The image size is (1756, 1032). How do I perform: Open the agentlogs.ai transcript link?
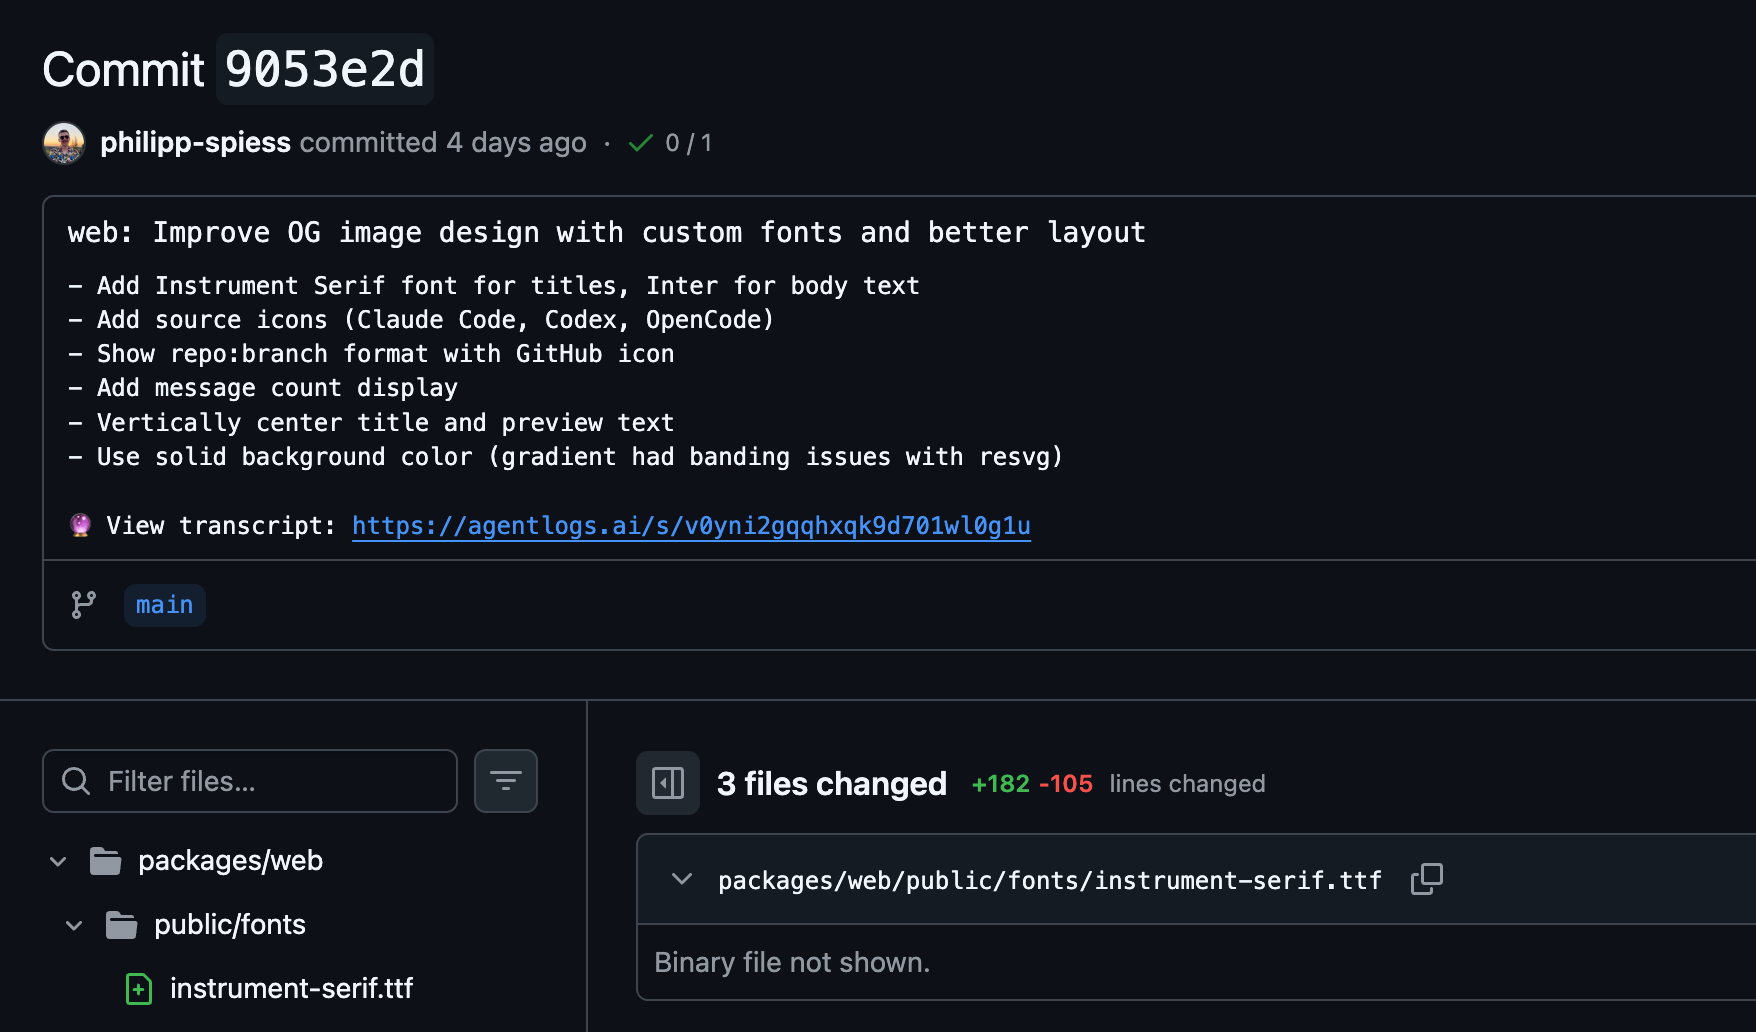click(x=690, y=525)
